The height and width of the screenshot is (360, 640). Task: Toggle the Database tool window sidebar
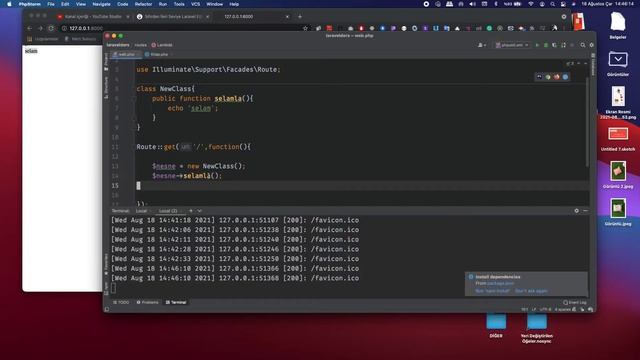coord(593,64)
